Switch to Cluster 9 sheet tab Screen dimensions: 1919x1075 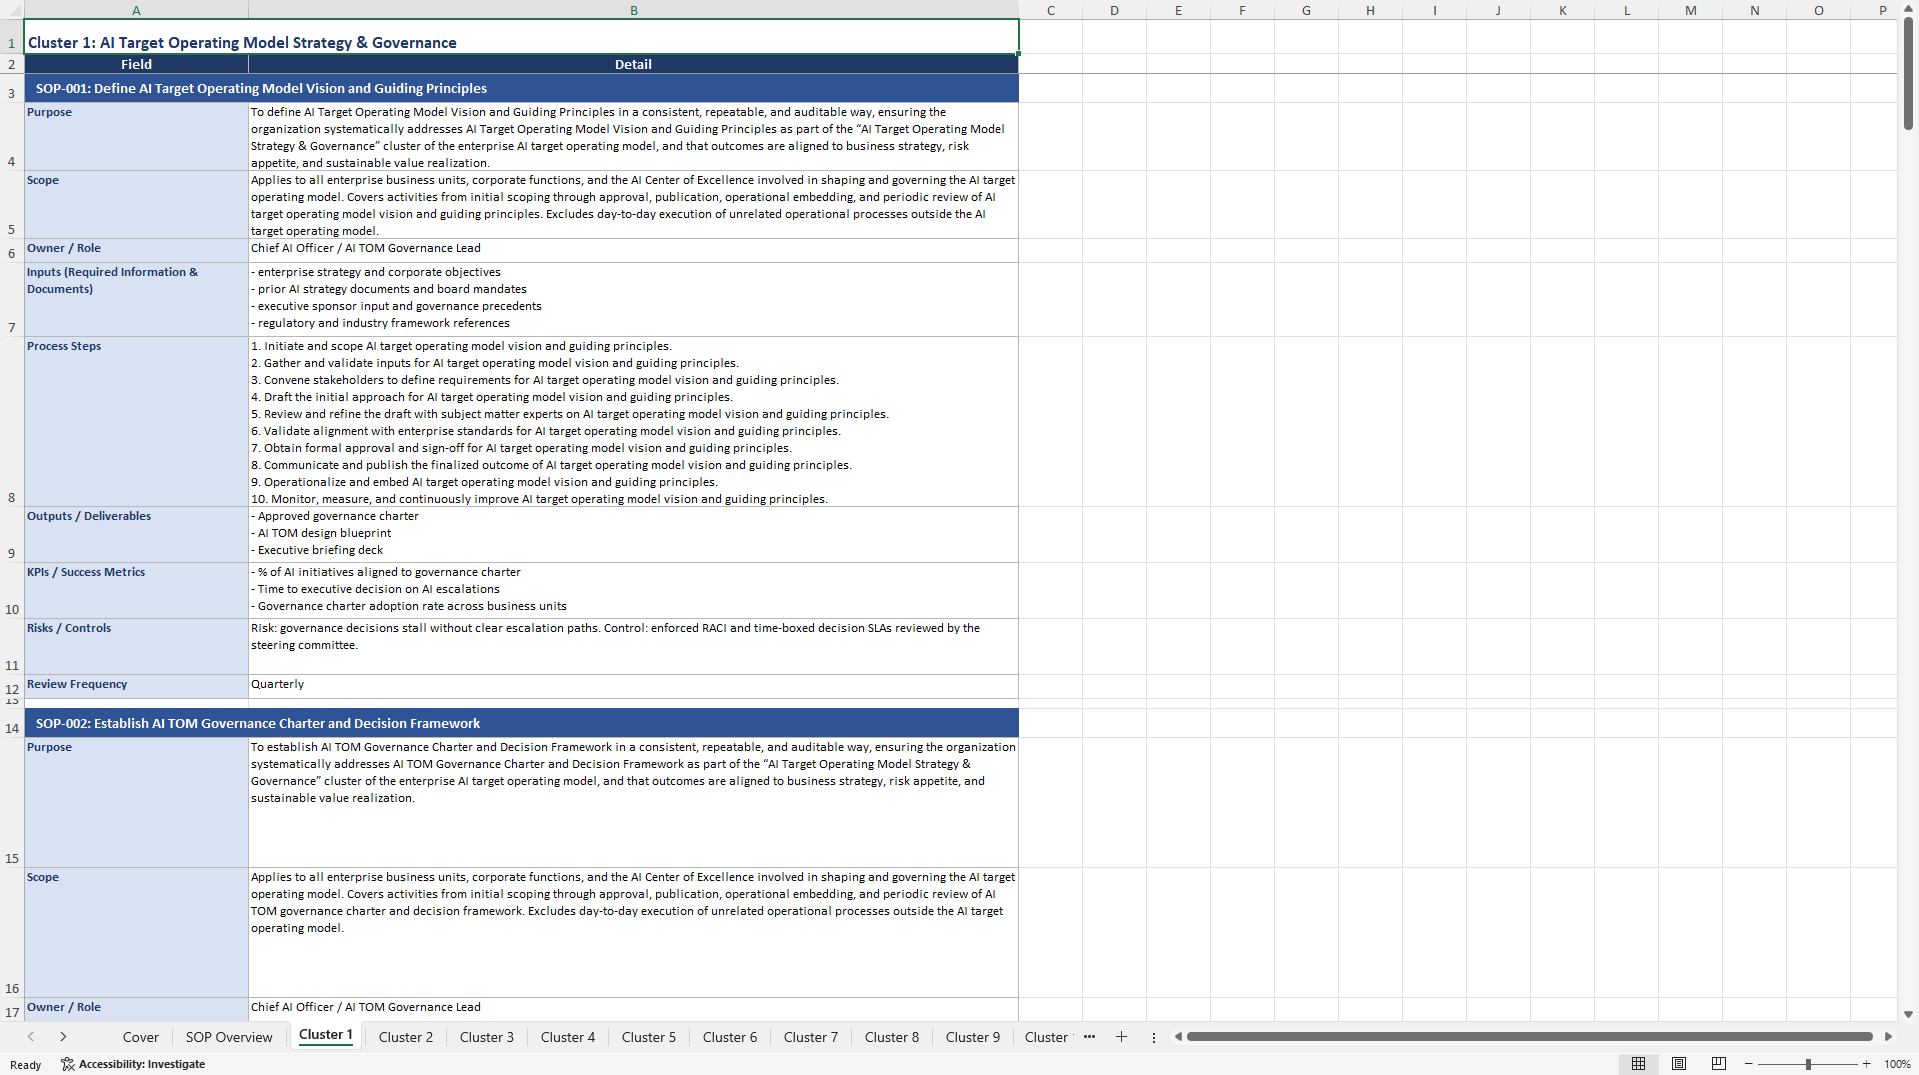pos(973,1037)
